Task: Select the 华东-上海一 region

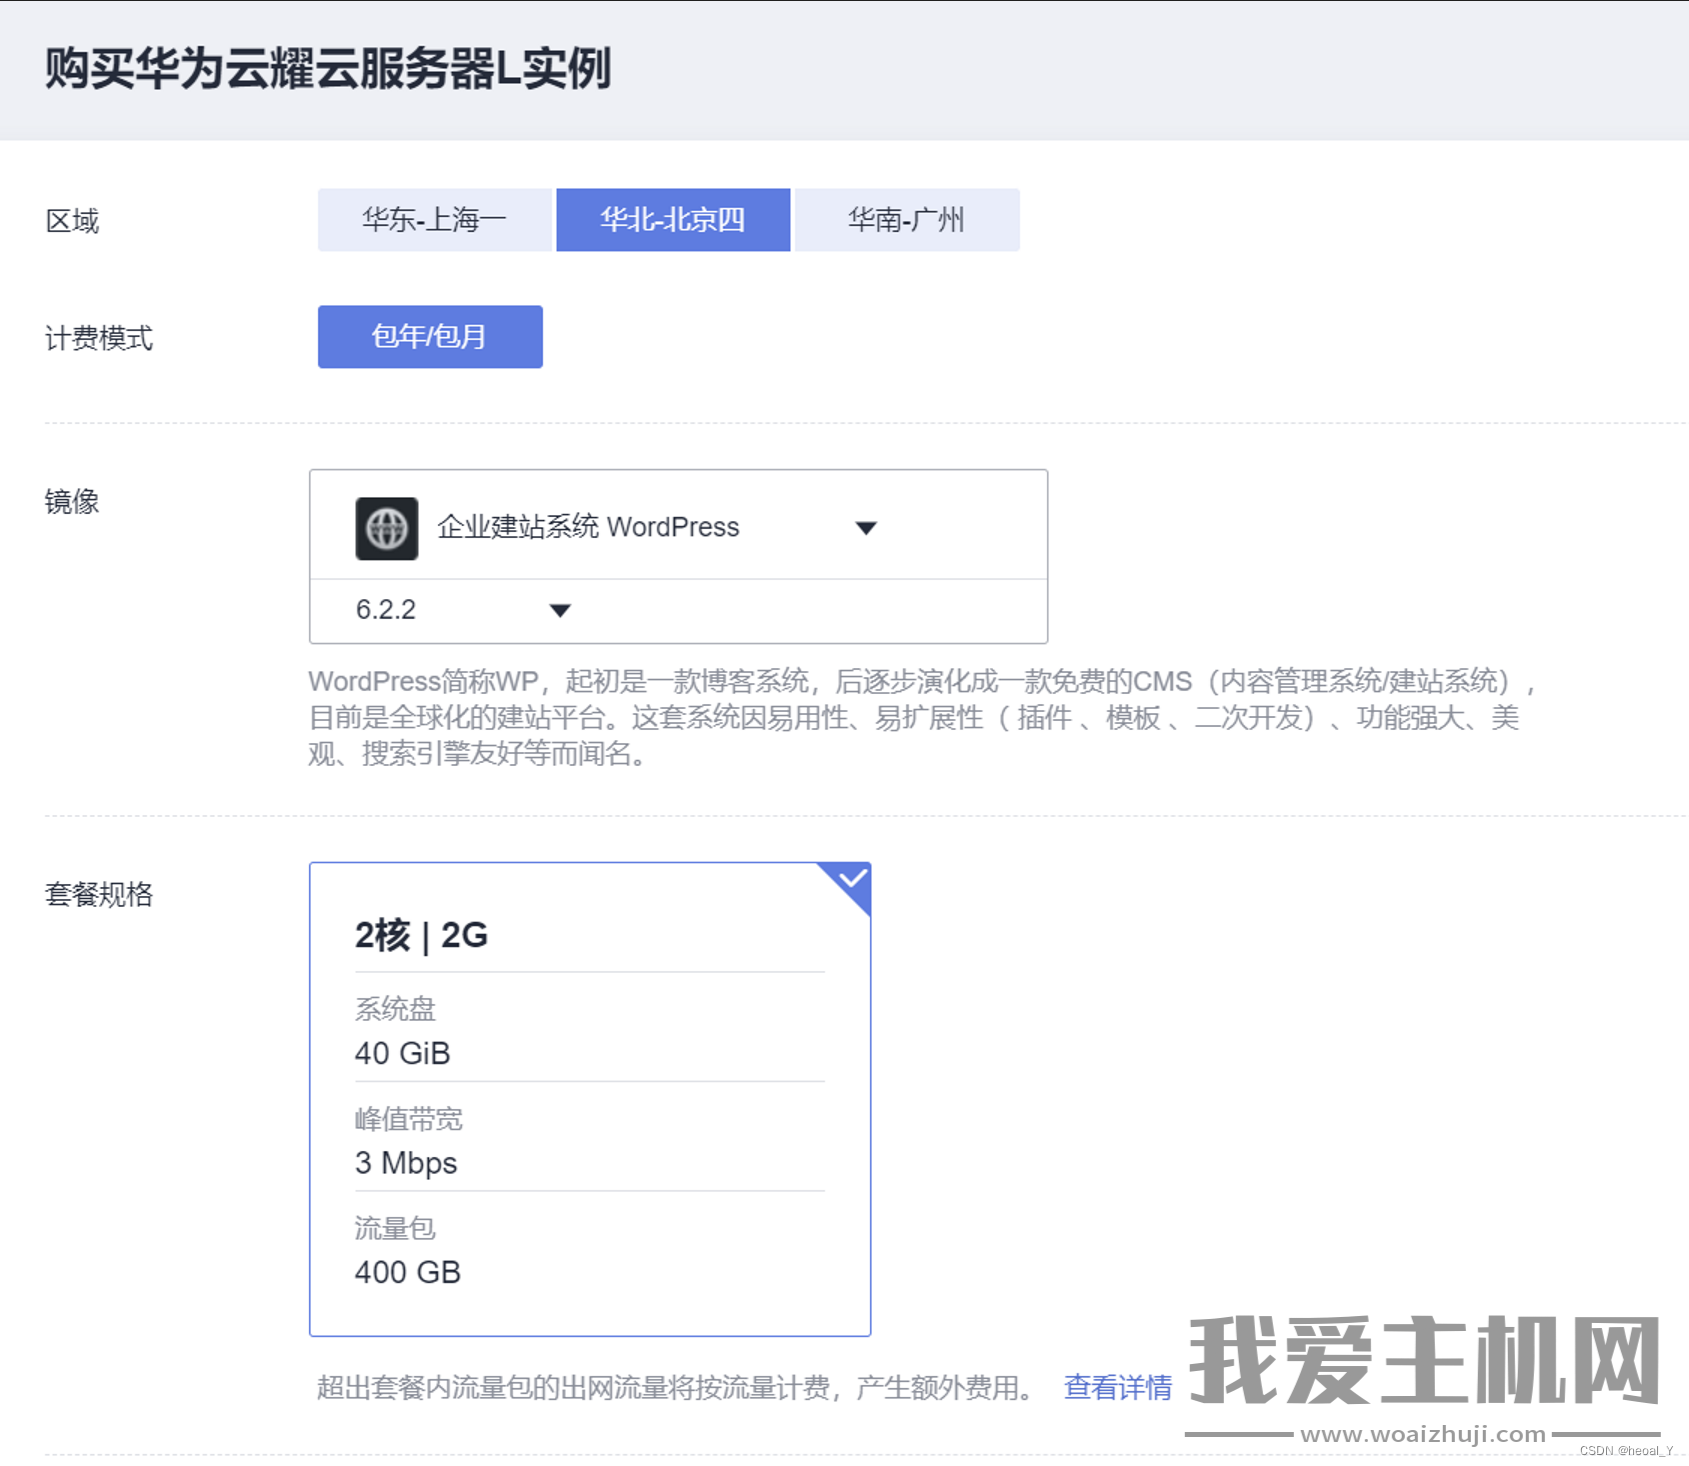Action: point(435,220)
